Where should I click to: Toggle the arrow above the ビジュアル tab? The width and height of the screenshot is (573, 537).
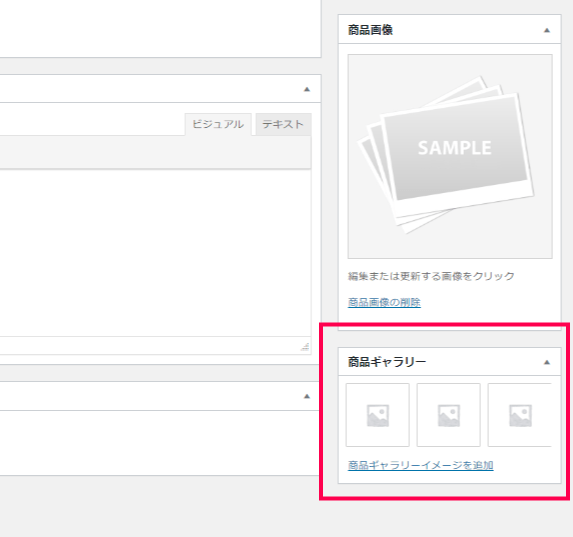point(307,89)
